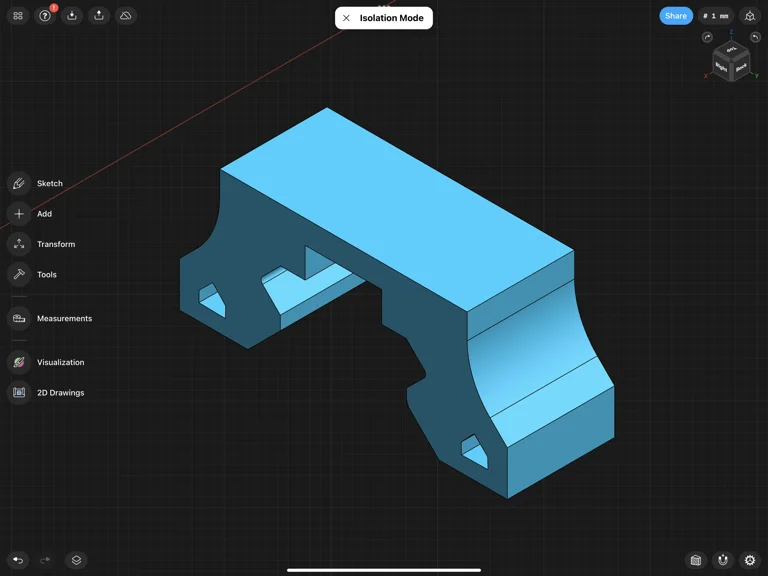Tap the Import icon

[x=72, y=16]
